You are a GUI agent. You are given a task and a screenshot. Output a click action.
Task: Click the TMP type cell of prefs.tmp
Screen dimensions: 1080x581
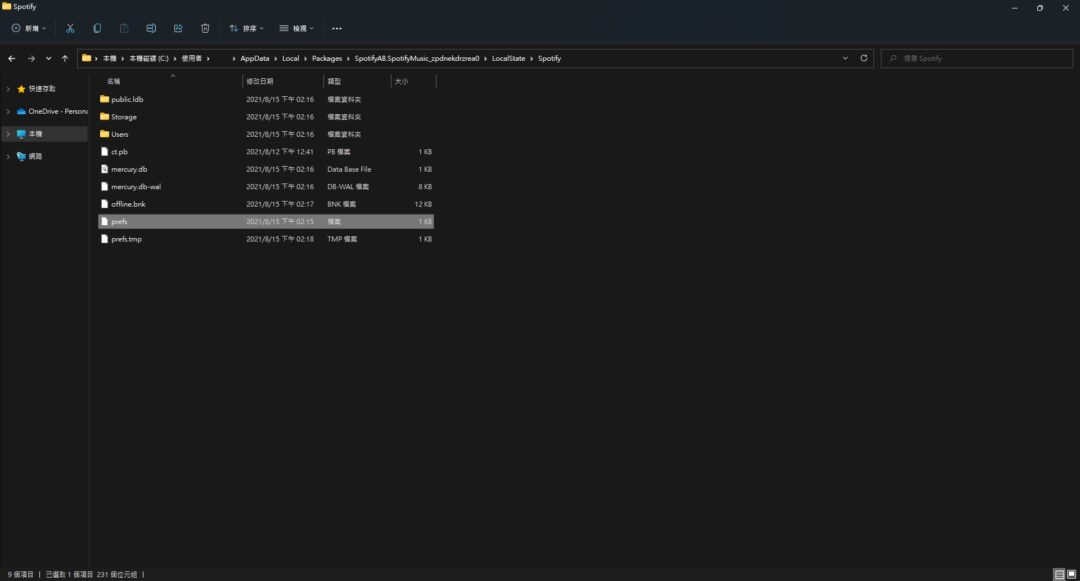342,239
